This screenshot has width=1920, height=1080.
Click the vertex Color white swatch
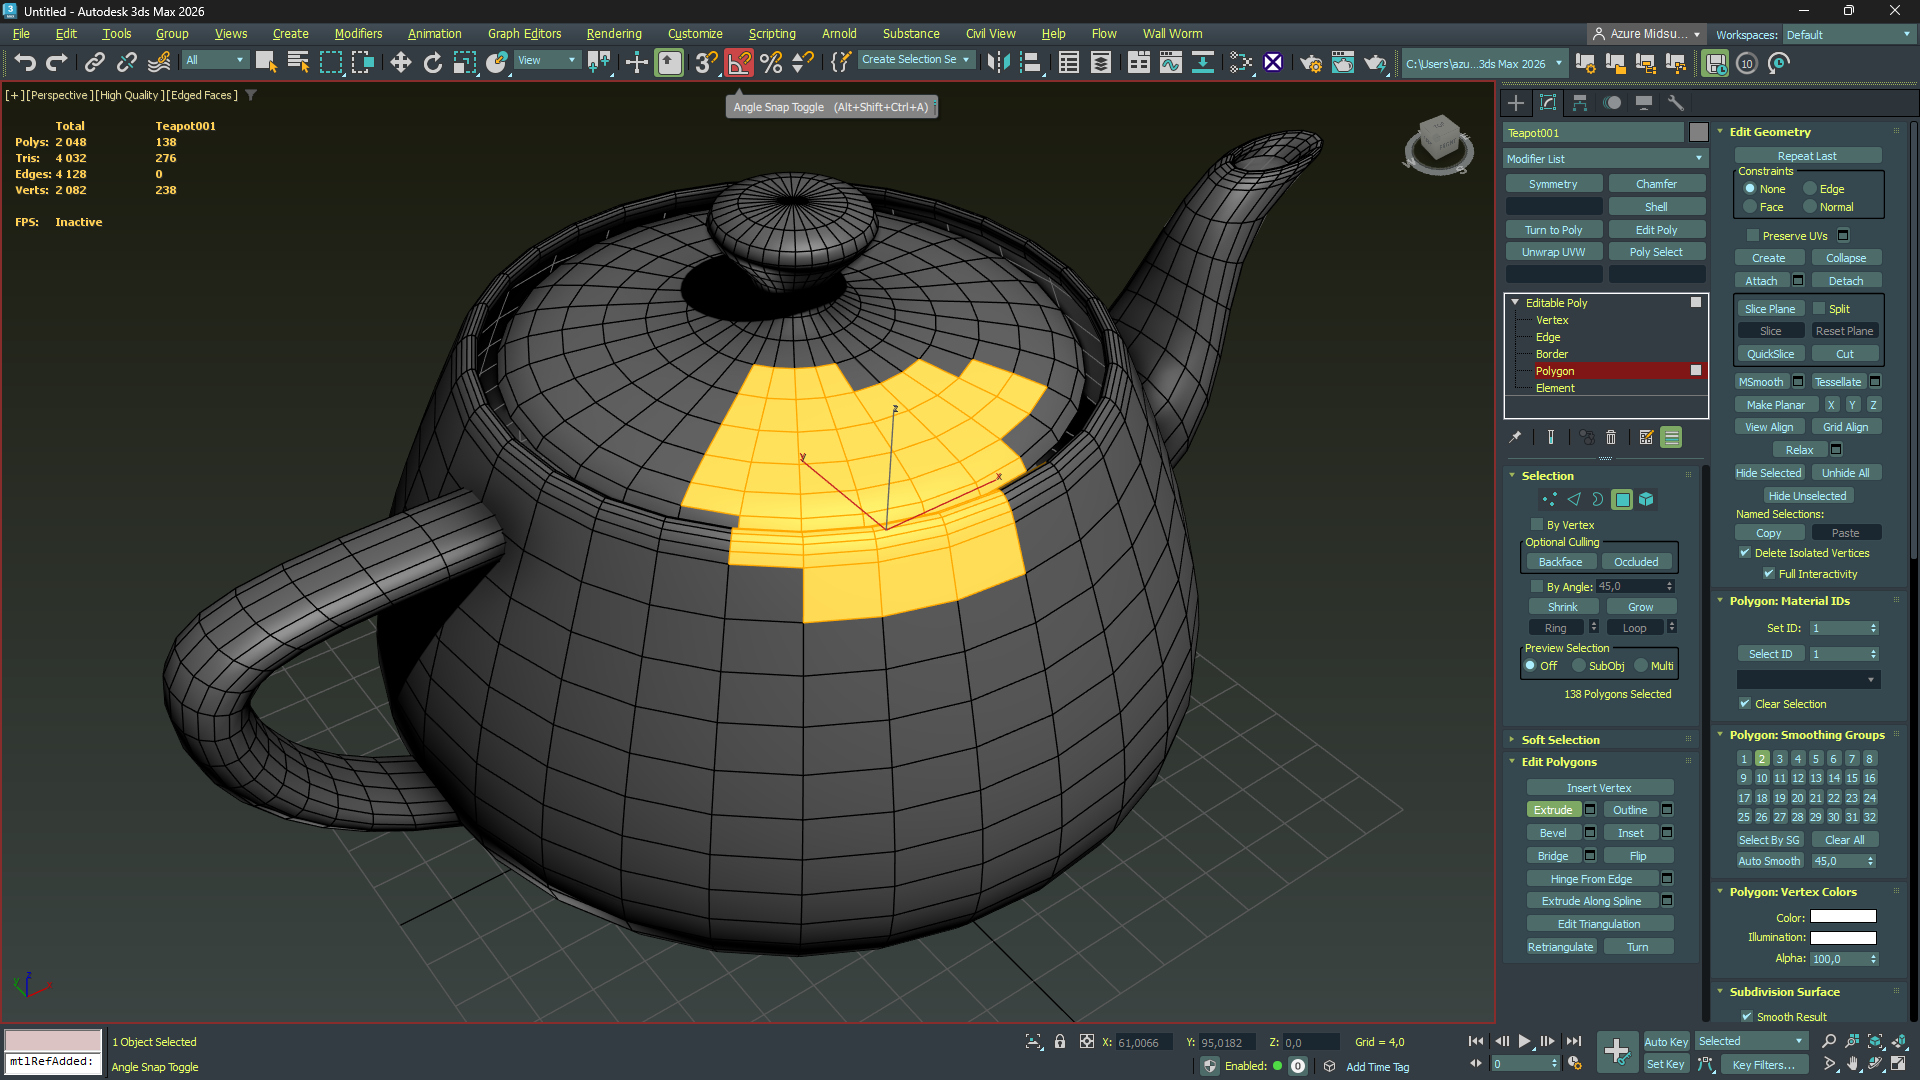coord(1842,917)
